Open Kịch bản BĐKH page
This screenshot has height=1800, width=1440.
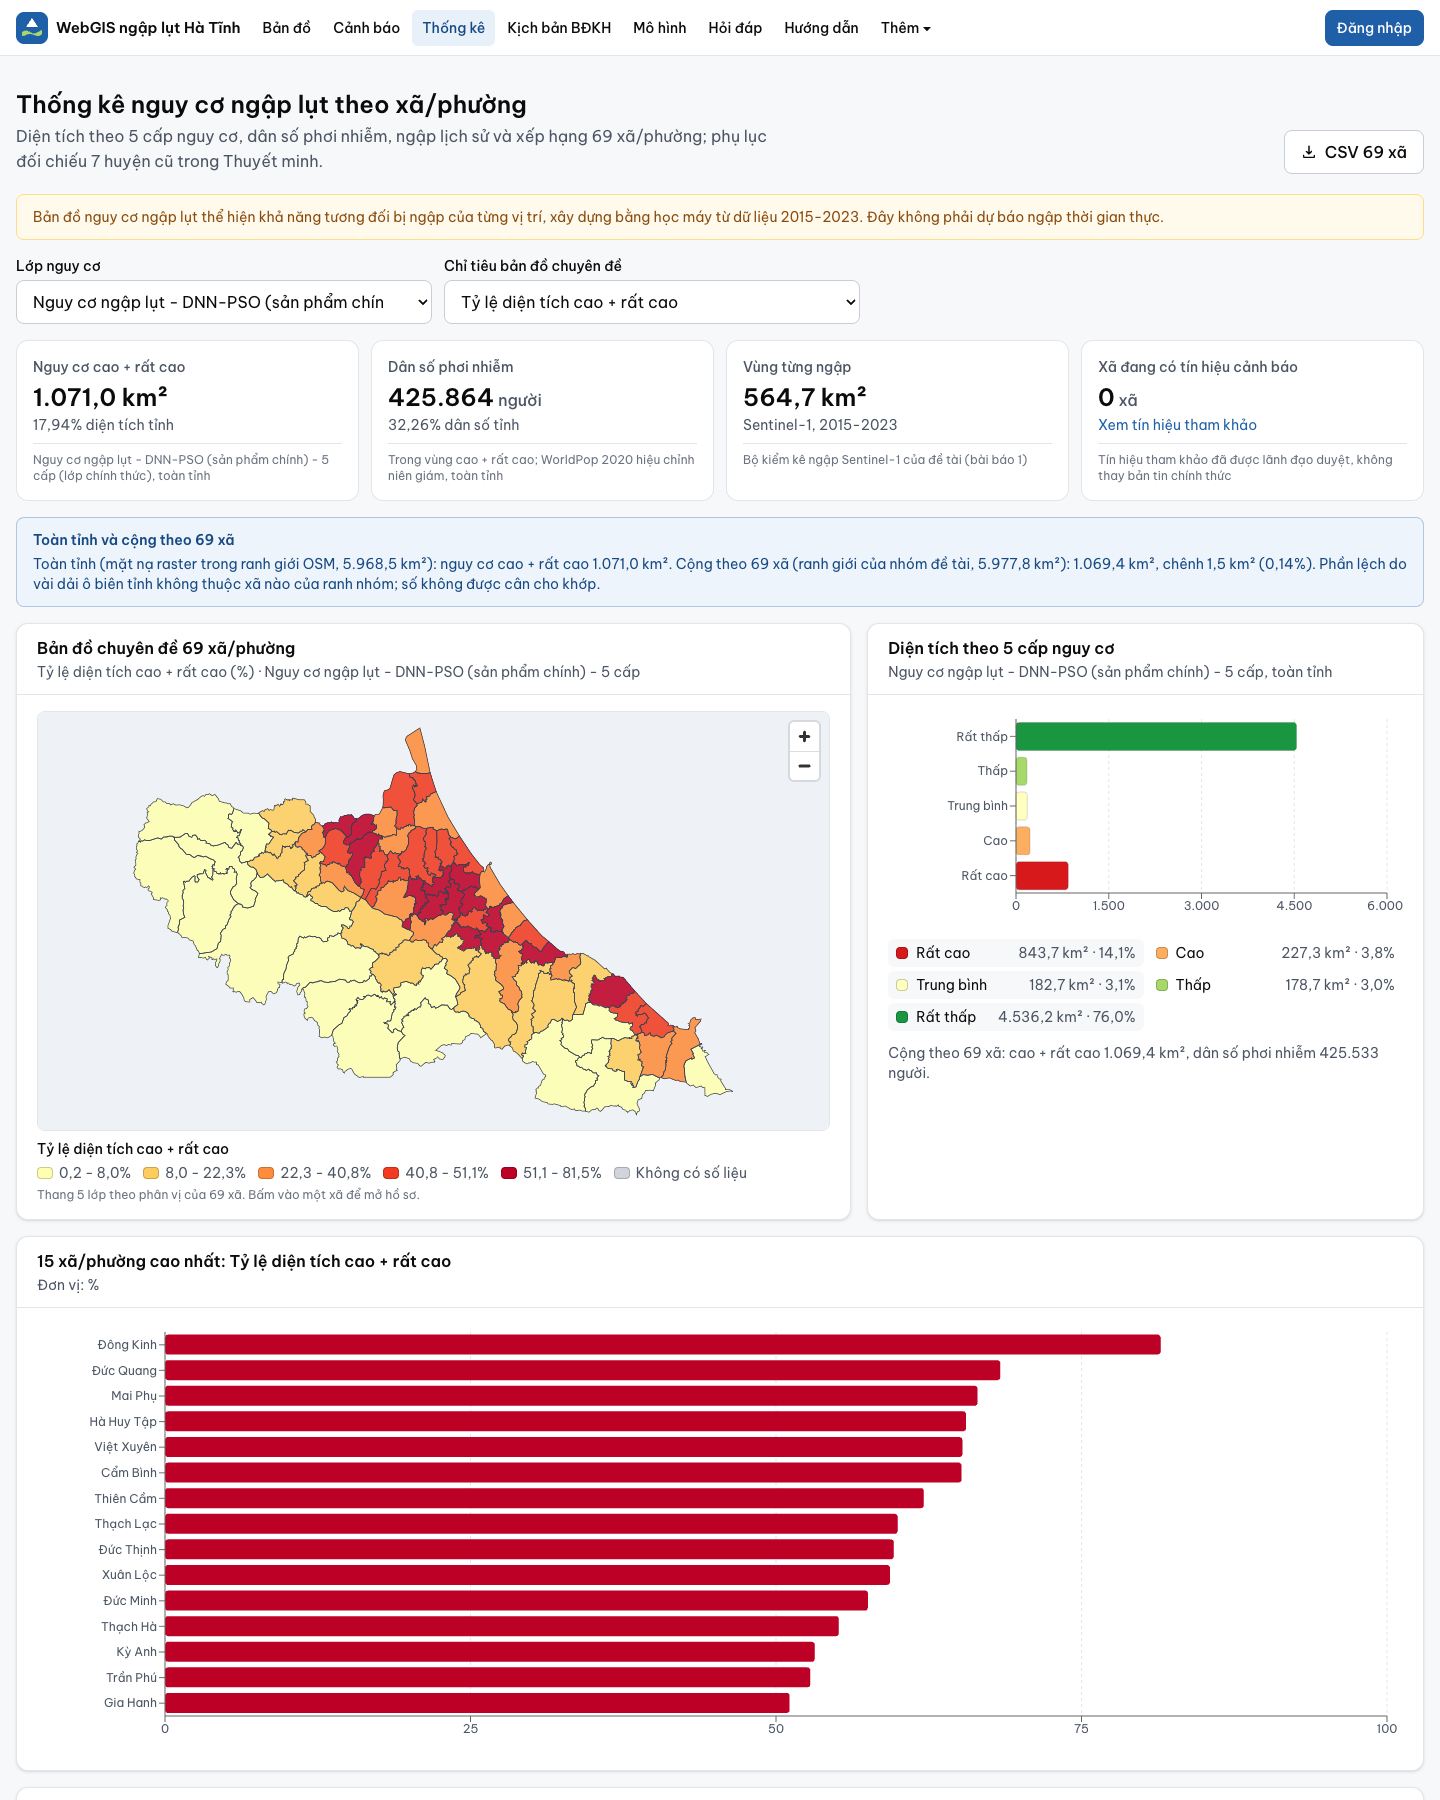(x=559, y=28)
